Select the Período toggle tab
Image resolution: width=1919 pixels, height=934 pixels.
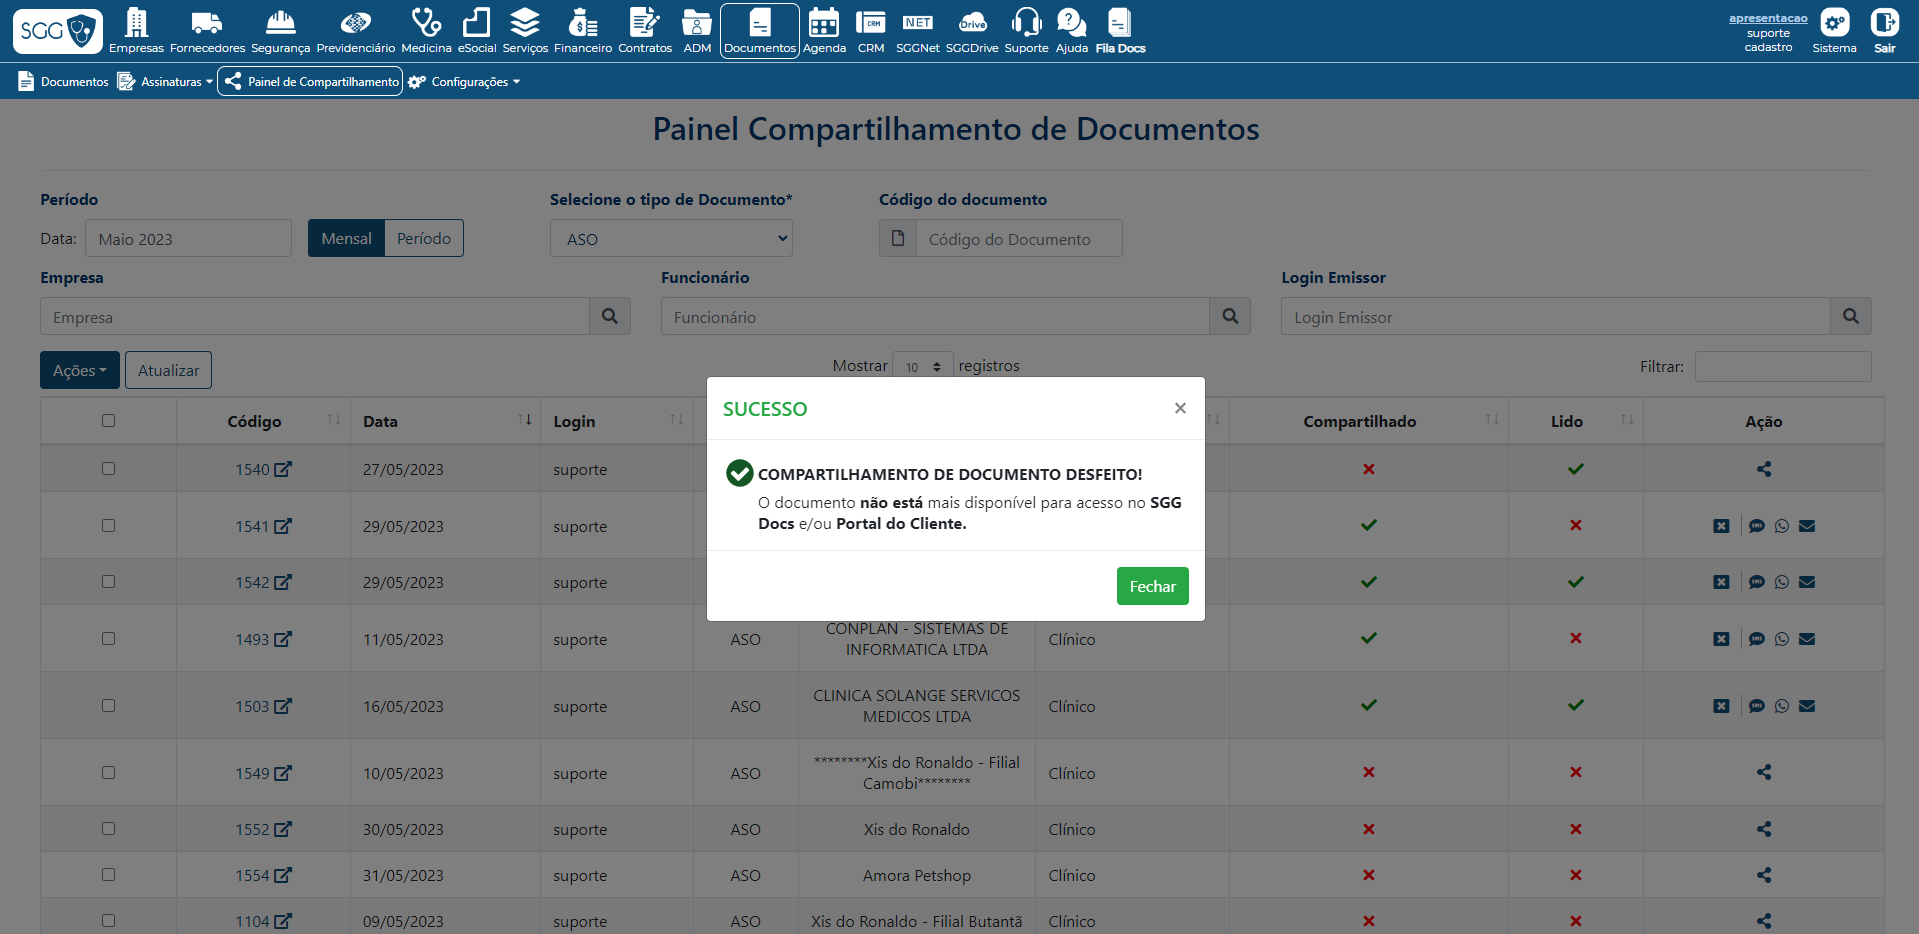(423, 238)
